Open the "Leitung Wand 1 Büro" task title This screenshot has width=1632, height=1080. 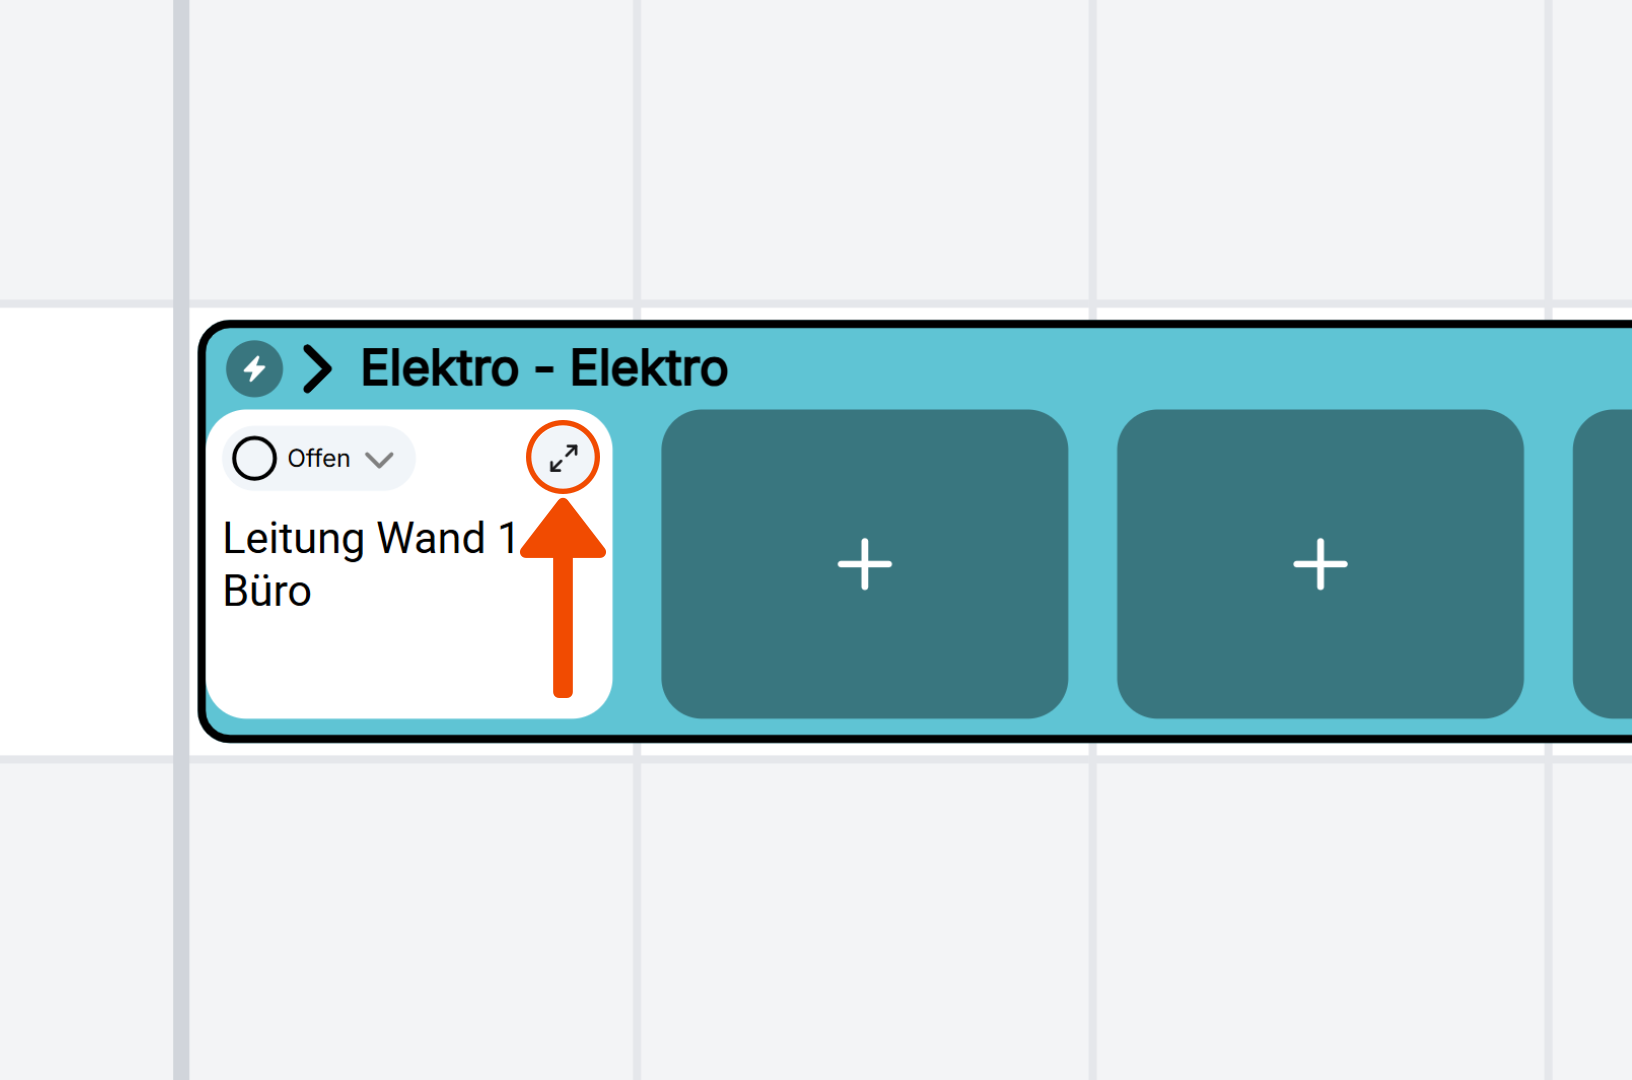(x=368, y=564)
